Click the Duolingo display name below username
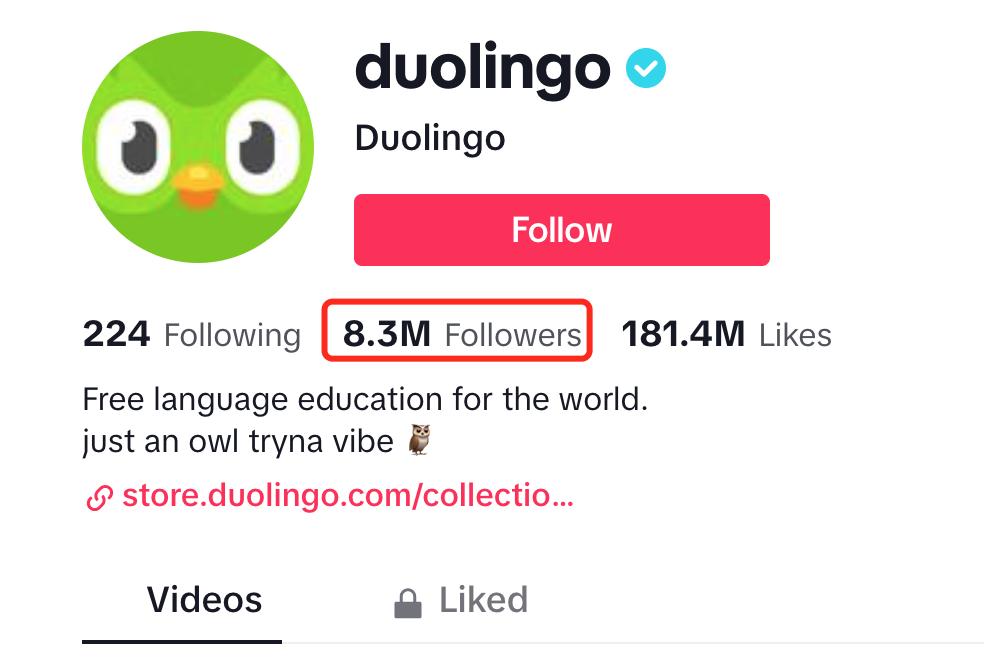The width and height of the screenshot is (984, 668). tap(430, 138)
